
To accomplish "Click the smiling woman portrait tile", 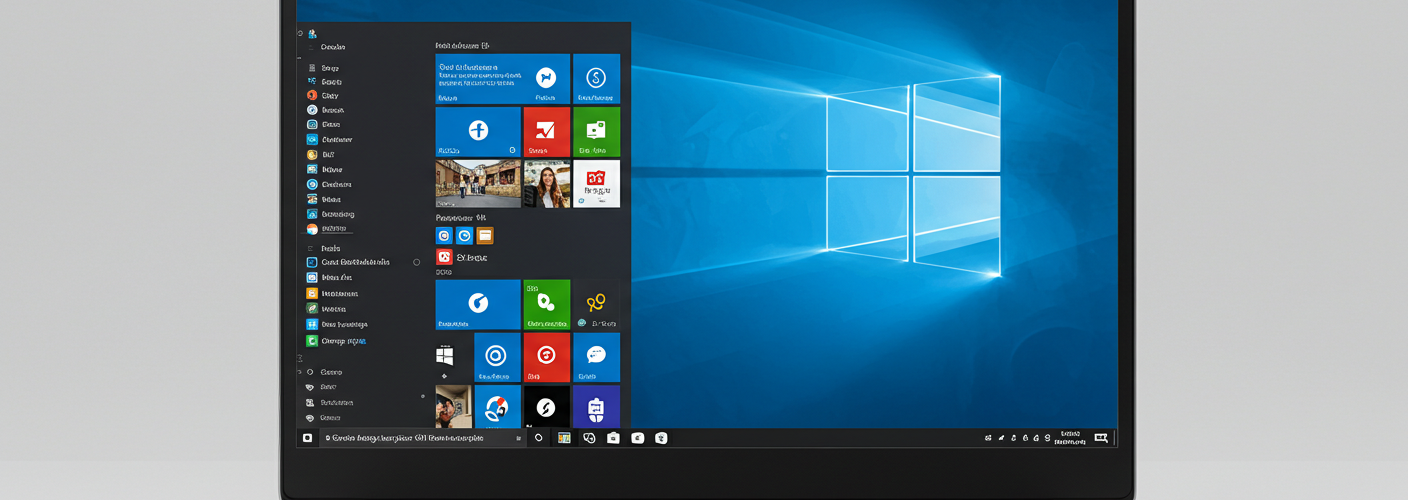I will pyautogui.click(x=546, y=184).
